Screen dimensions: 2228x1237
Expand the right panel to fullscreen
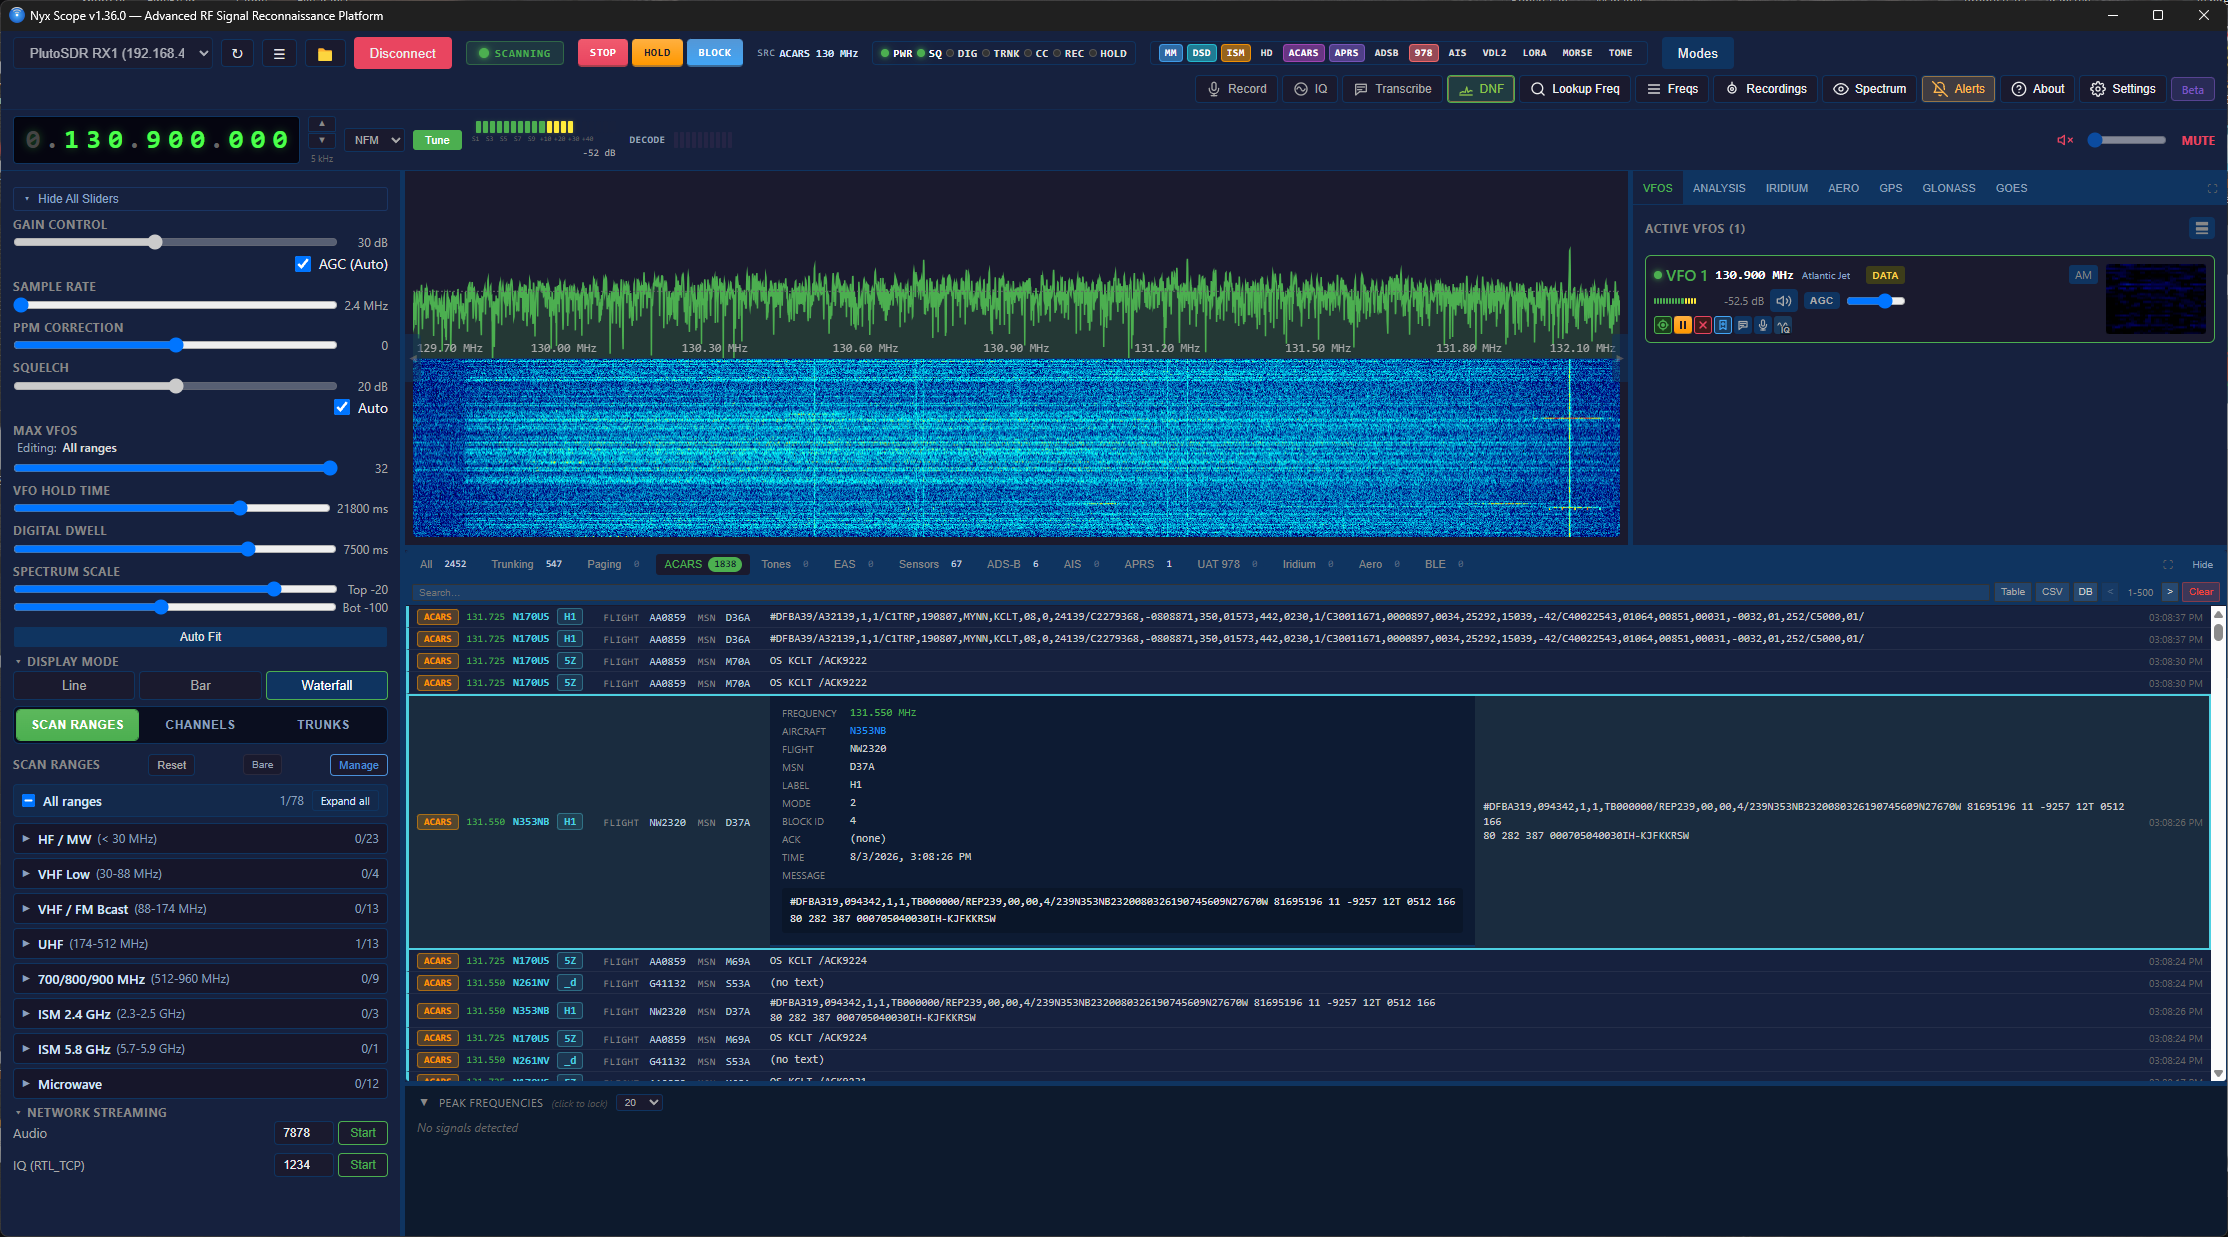[2212, 188]
